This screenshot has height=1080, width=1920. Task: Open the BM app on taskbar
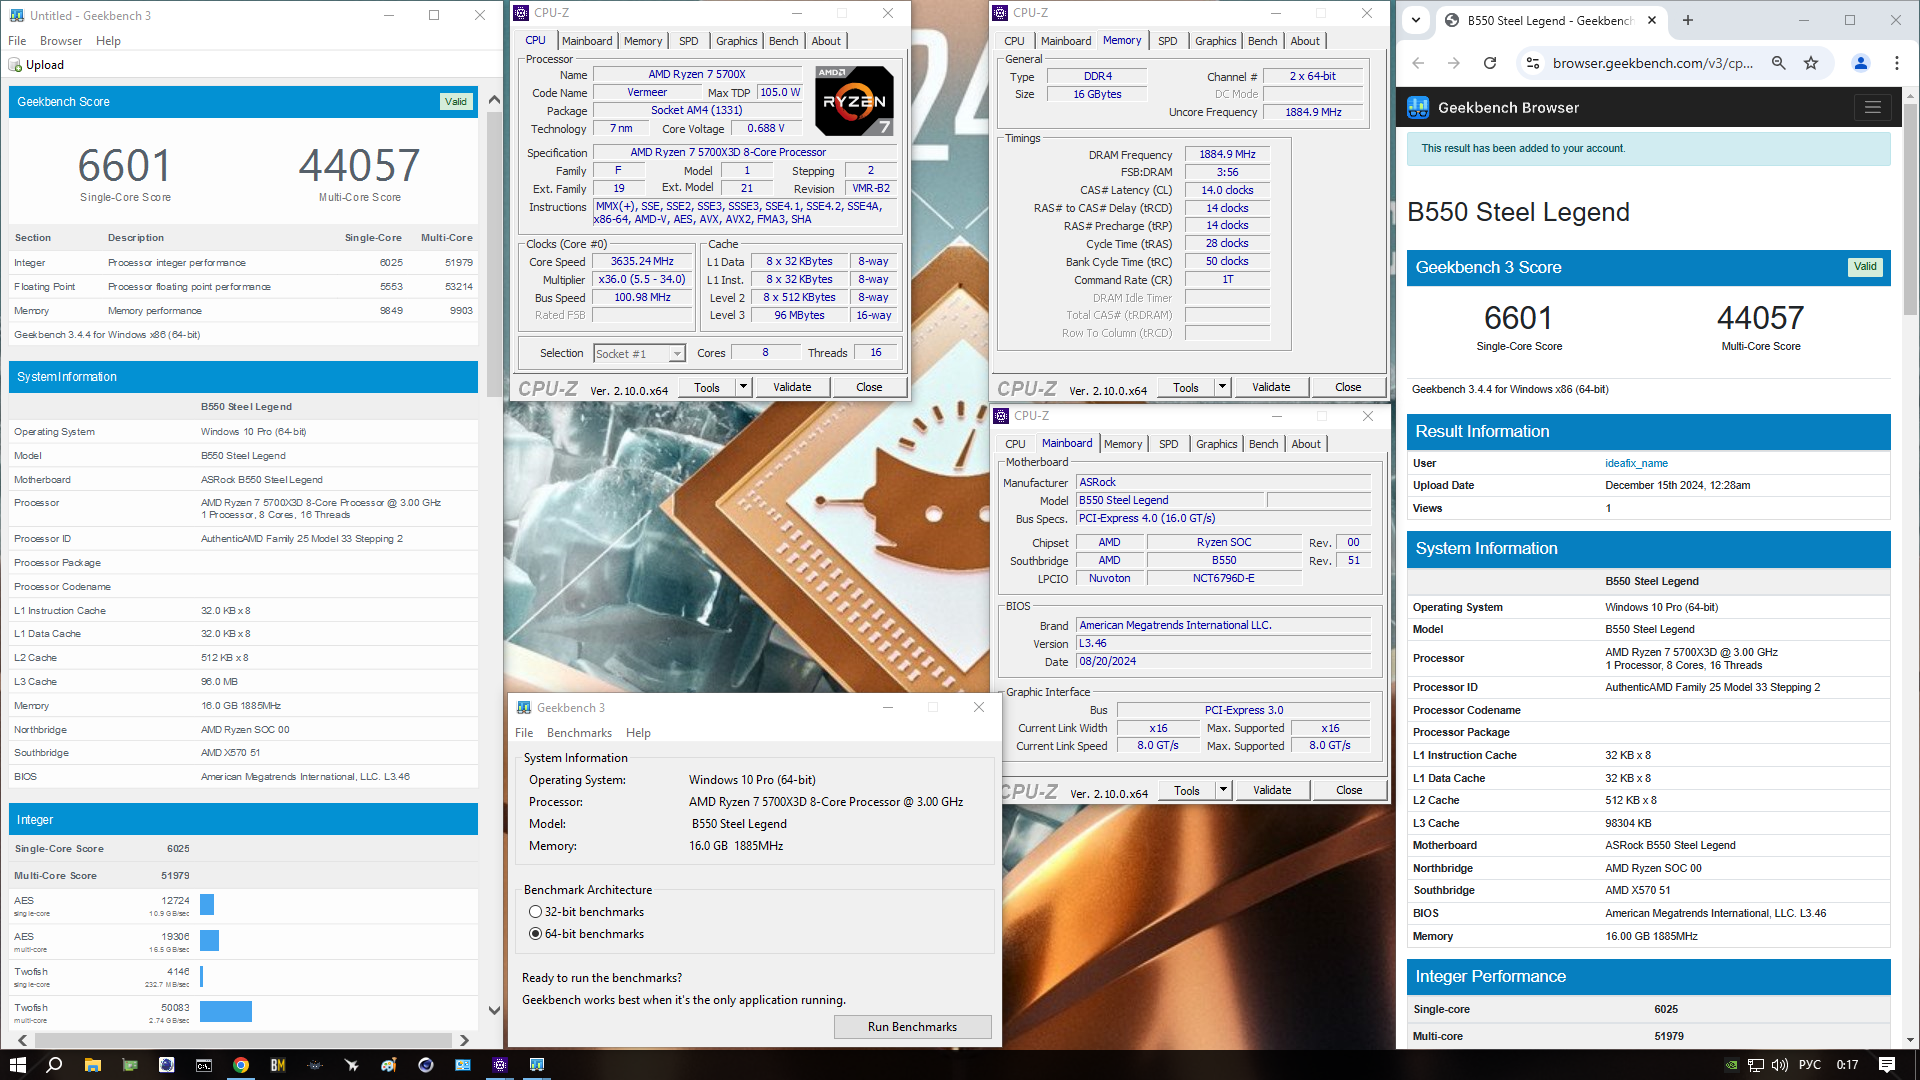click(x=278, y=1065)
